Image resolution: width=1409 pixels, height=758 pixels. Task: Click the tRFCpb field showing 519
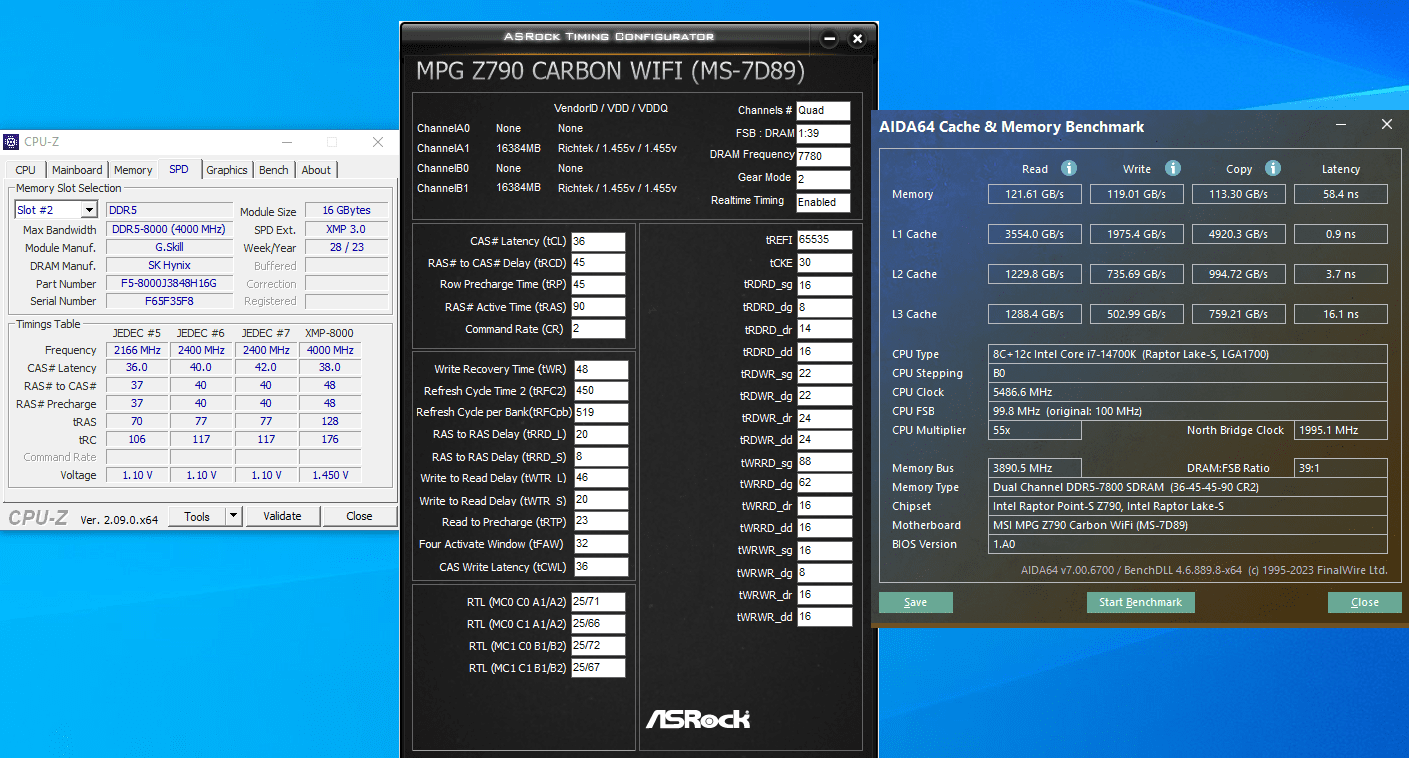point(601,412)
